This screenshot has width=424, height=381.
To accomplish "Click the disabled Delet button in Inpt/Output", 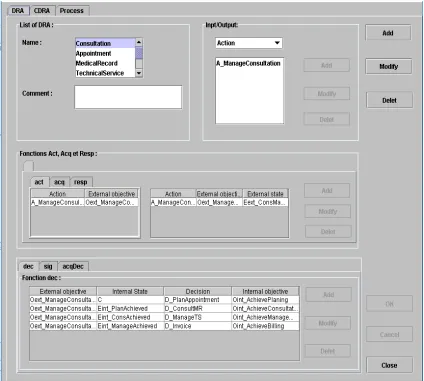I will [327, 119].
